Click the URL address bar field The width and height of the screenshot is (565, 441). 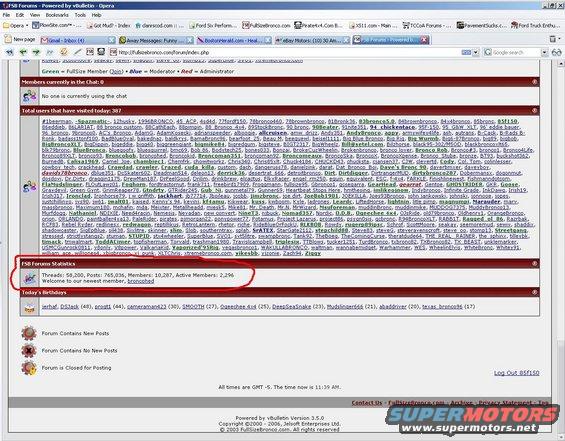pos(285,53)
